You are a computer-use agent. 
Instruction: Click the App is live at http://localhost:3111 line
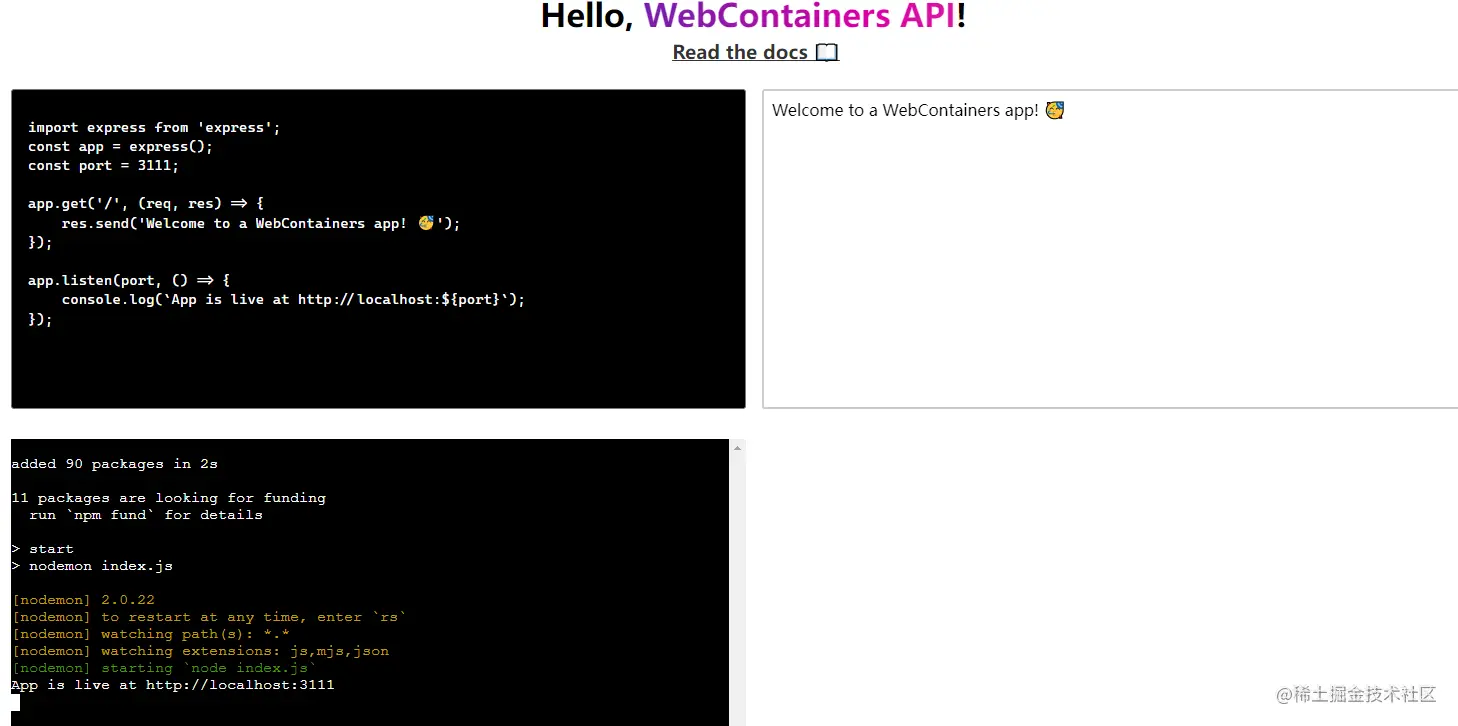coord(173,685)
